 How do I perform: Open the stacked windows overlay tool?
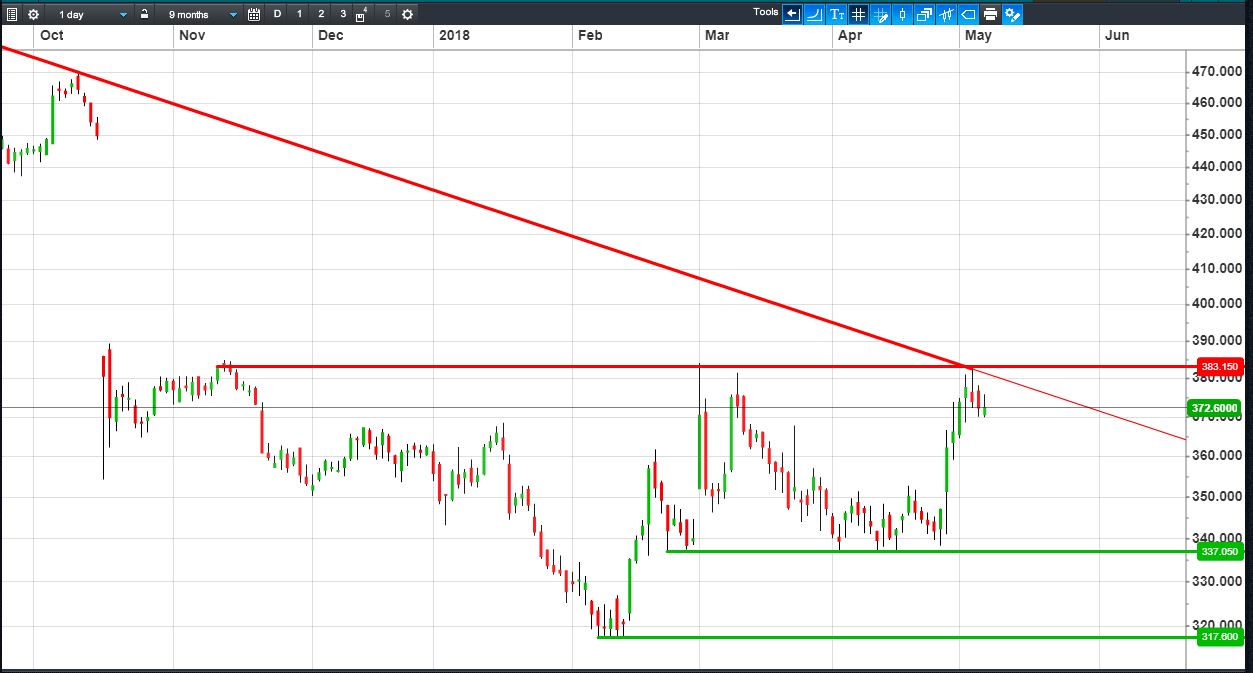point(924,14)
